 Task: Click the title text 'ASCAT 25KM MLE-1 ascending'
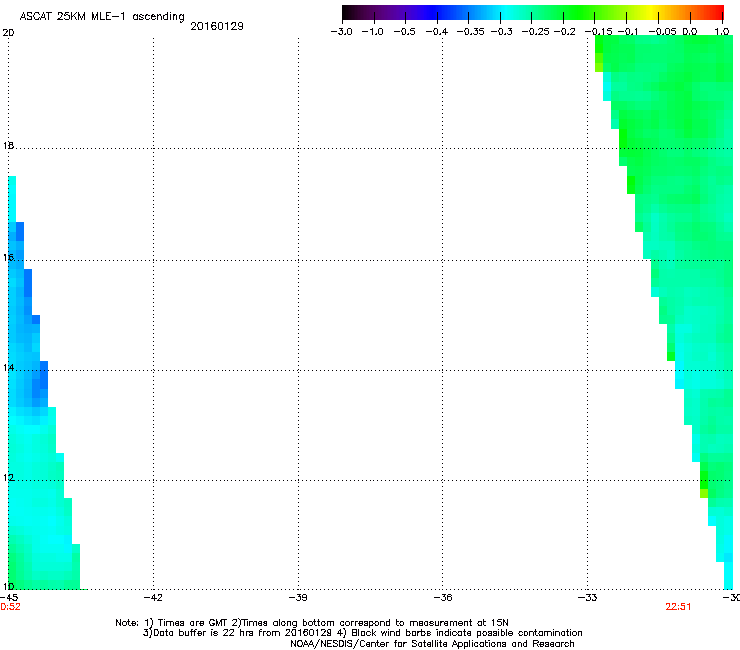click(x=102, y=17)
